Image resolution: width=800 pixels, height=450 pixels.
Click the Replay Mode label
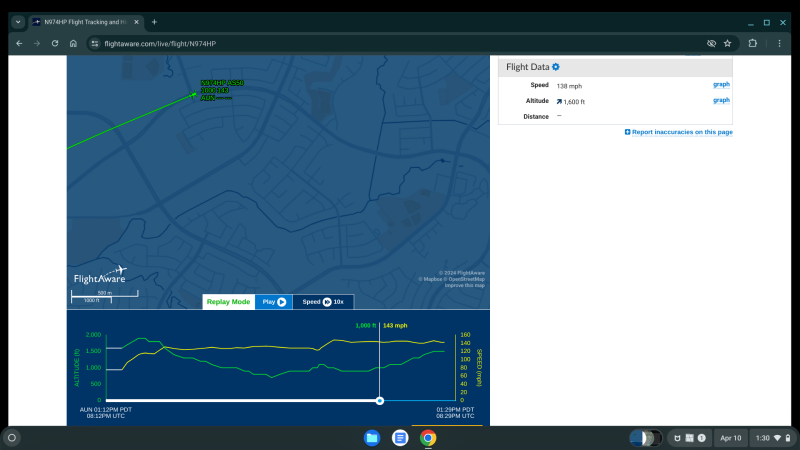(228, 301)
